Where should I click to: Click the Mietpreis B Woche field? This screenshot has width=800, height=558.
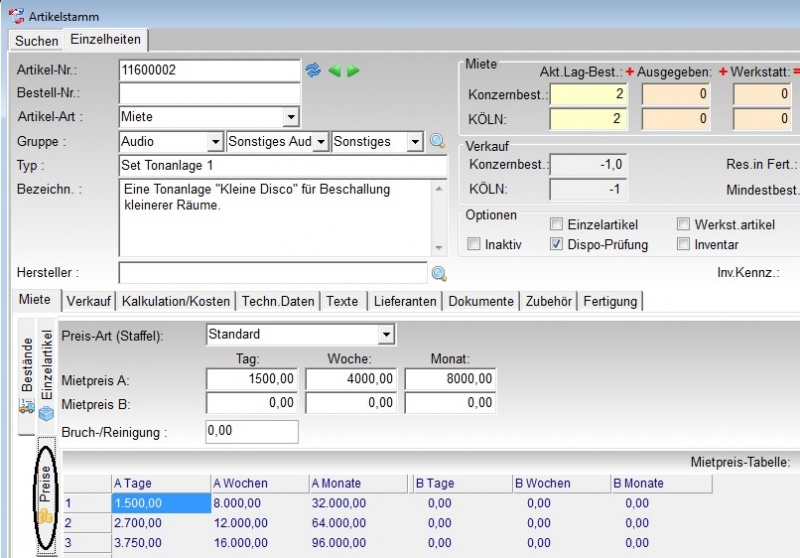tap(351, 403)
